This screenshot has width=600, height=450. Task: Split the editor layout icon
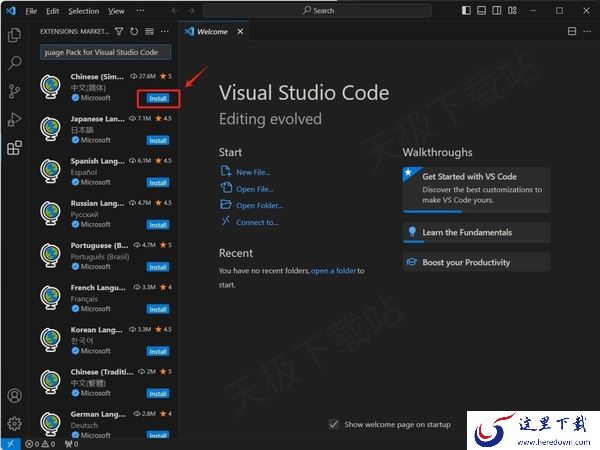(x=572, y=31)
